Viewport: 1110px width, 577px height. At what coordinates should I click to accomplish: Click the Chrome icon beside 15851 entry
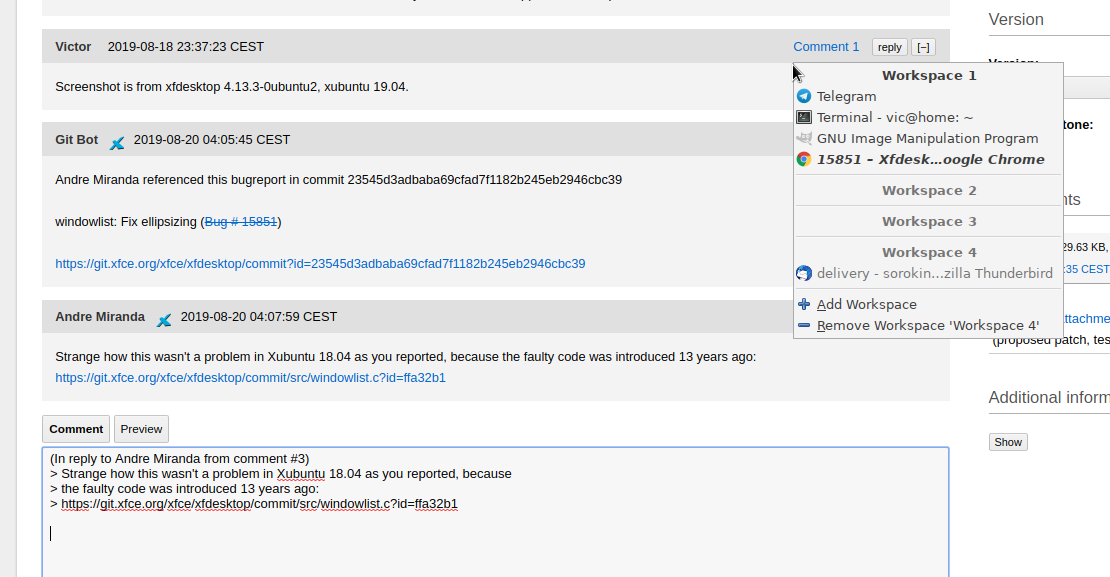(804, 159)
